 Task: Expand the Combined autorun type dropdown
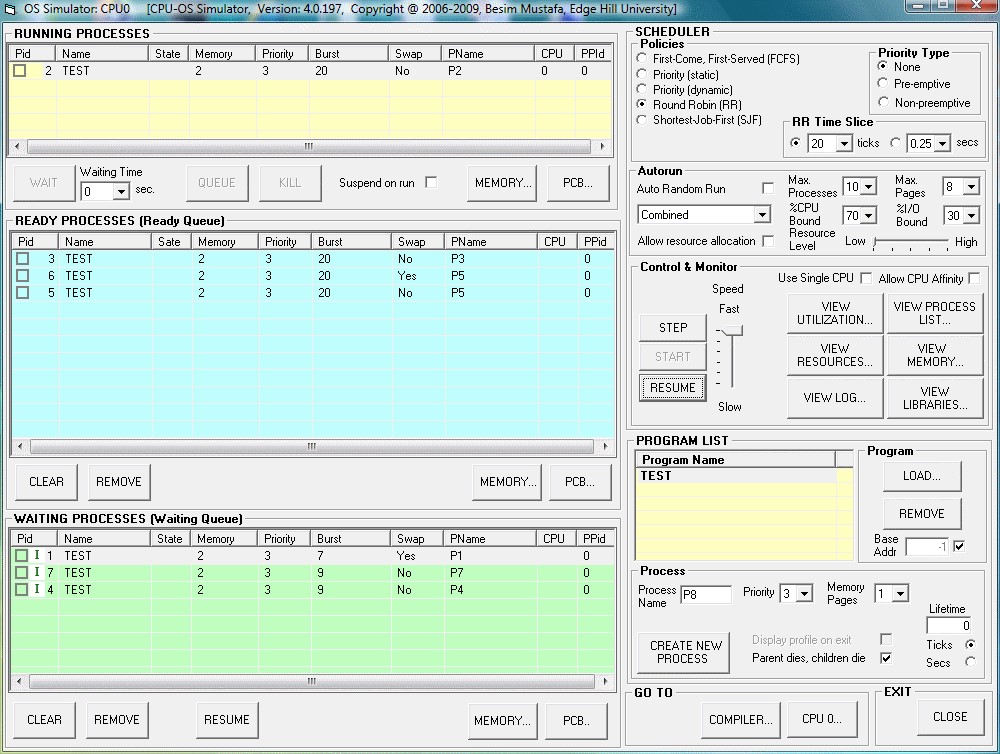pyautogui.click(x=762, y=215)
